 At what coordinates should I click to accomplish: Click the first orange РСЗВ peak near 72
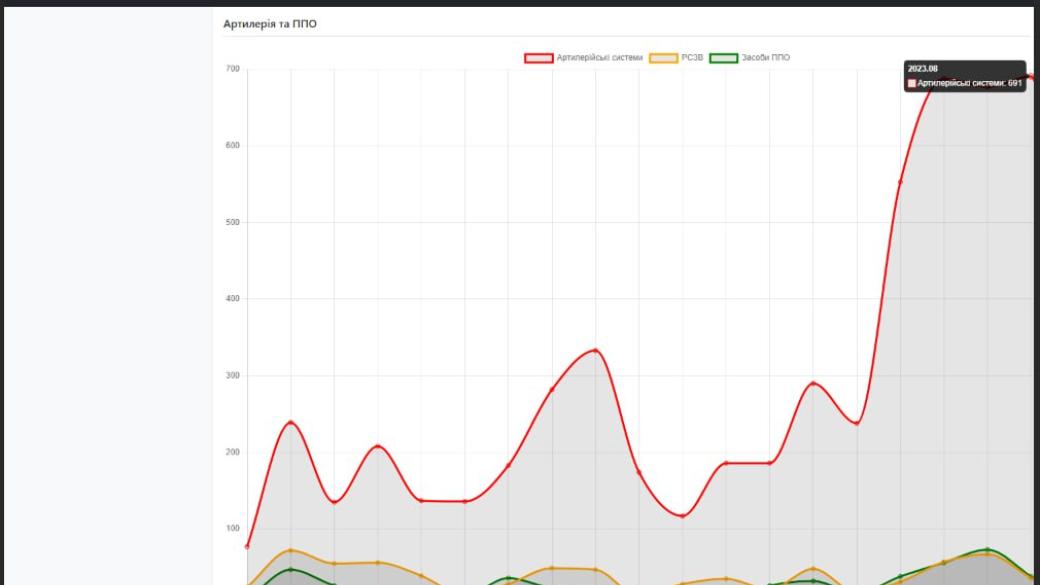291,550
